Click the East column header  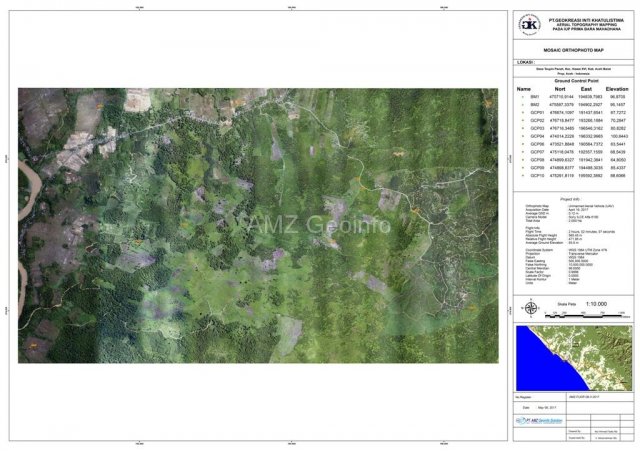coord(585,88)
